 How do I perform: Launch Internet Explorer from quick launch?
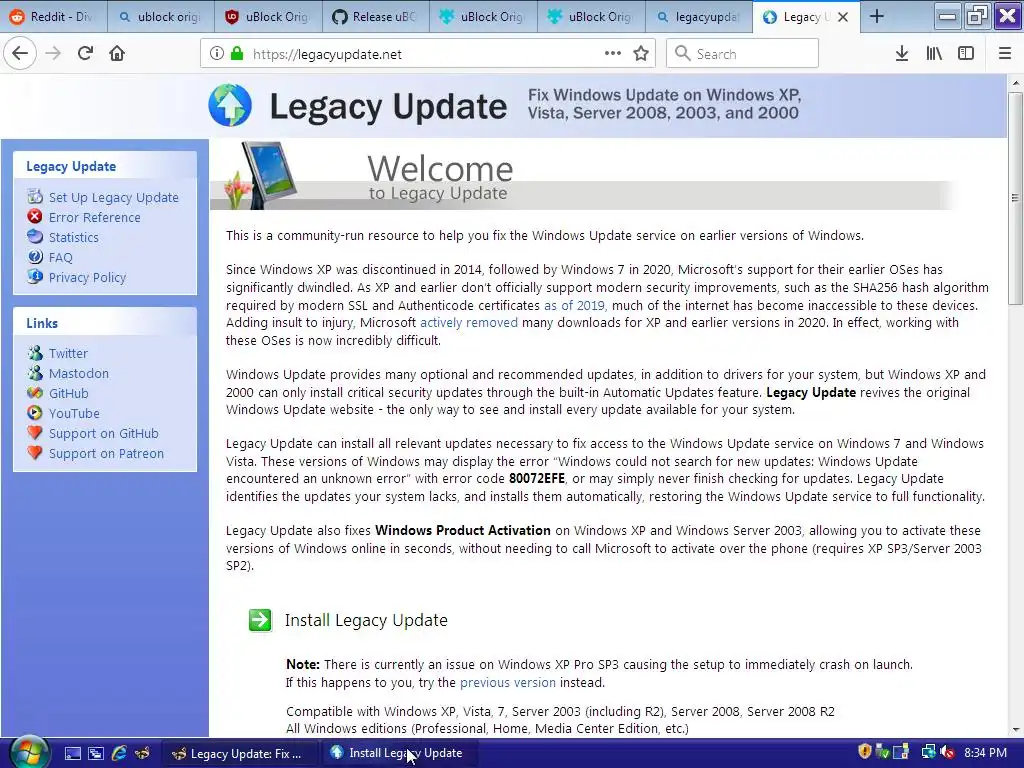tap(119, 754)
